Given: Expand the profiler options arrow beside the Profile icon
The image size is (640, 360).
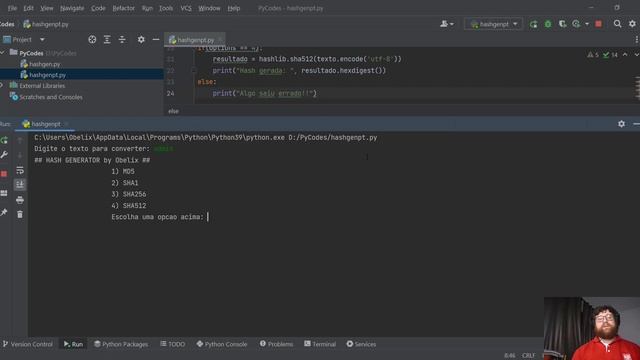Looking at the screenshot, I should 587,24.
